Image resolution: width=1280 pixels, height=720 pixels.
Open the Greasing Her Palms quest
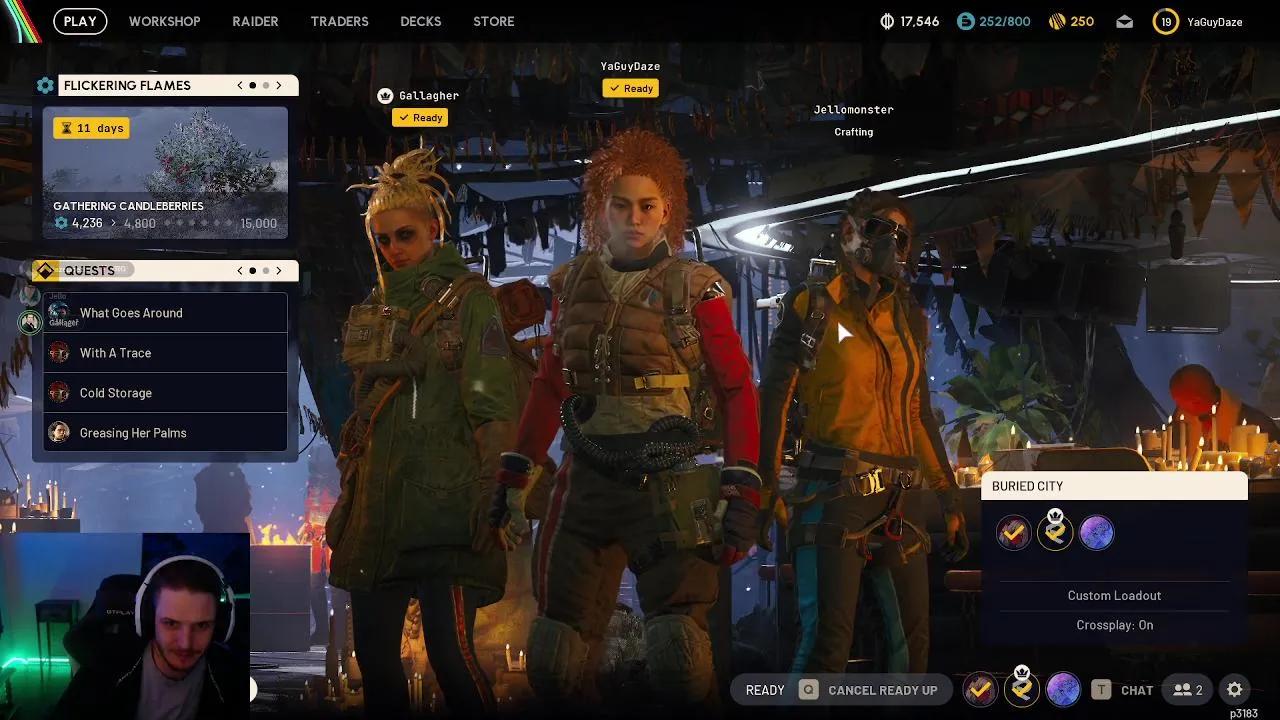pos(165,433)
